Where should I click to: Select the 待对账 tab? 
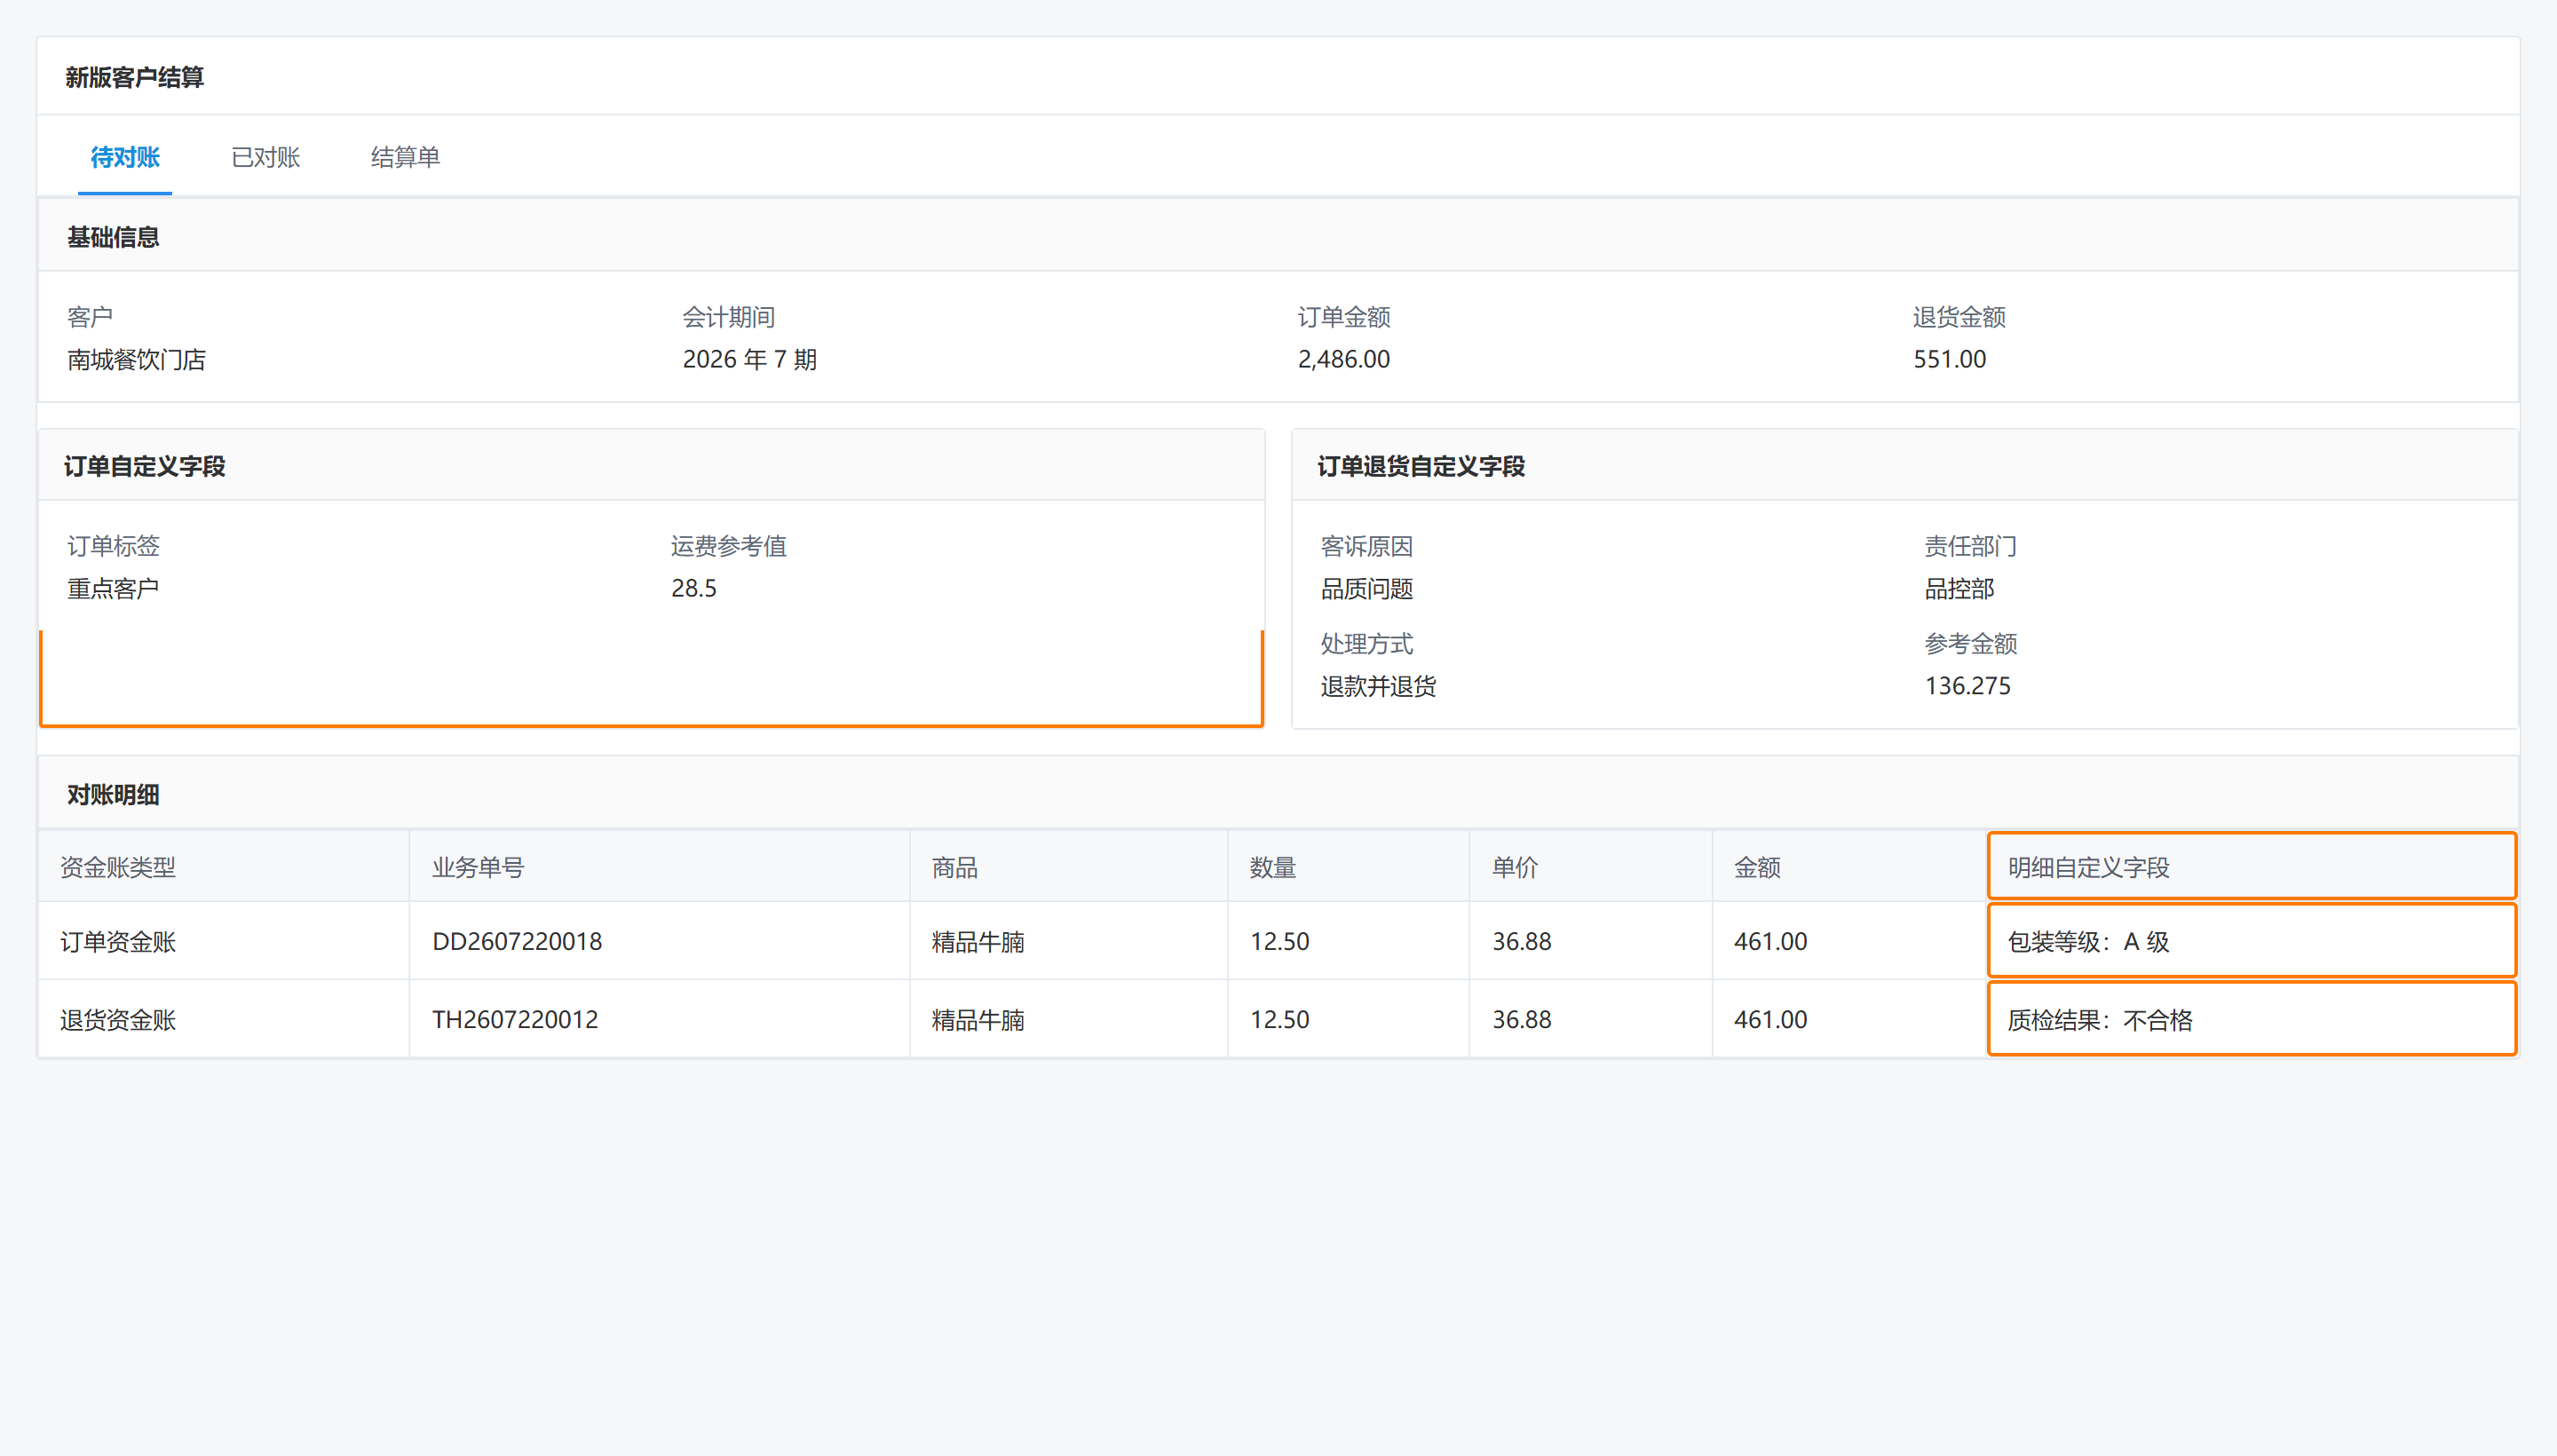(x=125, y=157)
